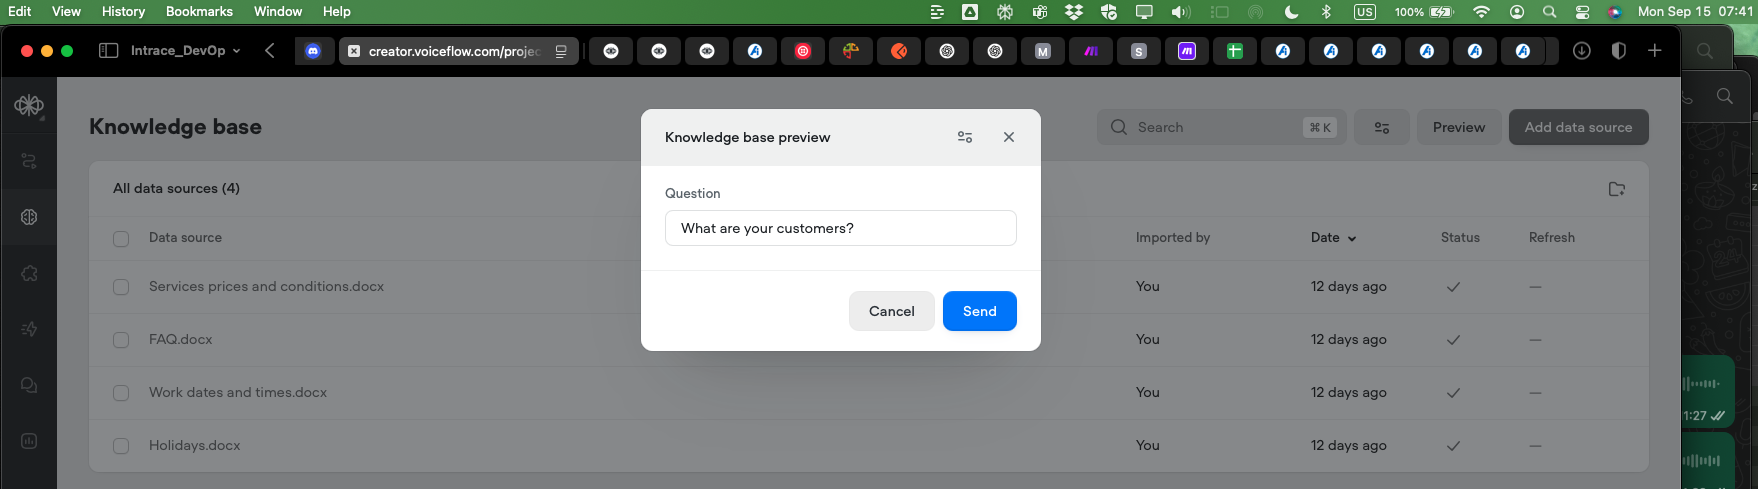Open the browser downloads icon
1758x489 pixels.
[x=1582, y=50]
